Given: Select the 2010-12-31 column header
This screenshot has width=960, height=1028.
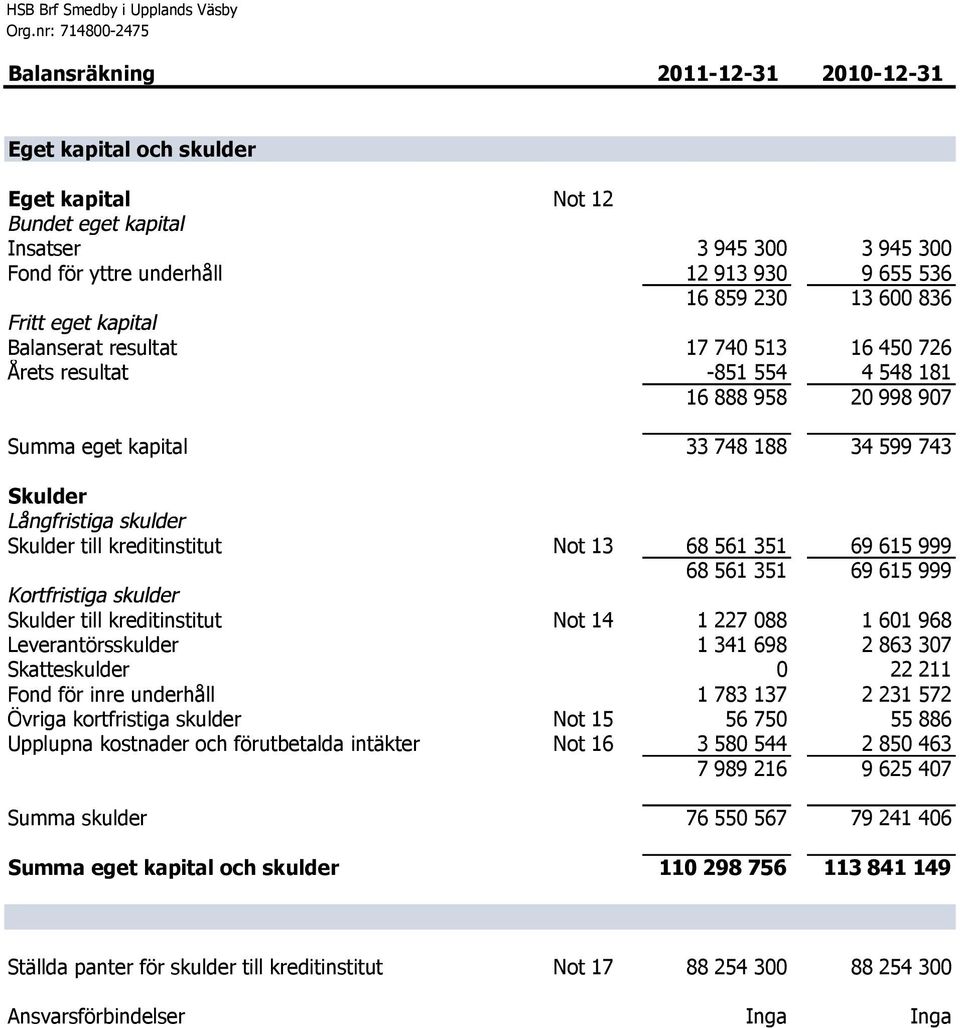Looking at the screenshot, I should [882, 73].
